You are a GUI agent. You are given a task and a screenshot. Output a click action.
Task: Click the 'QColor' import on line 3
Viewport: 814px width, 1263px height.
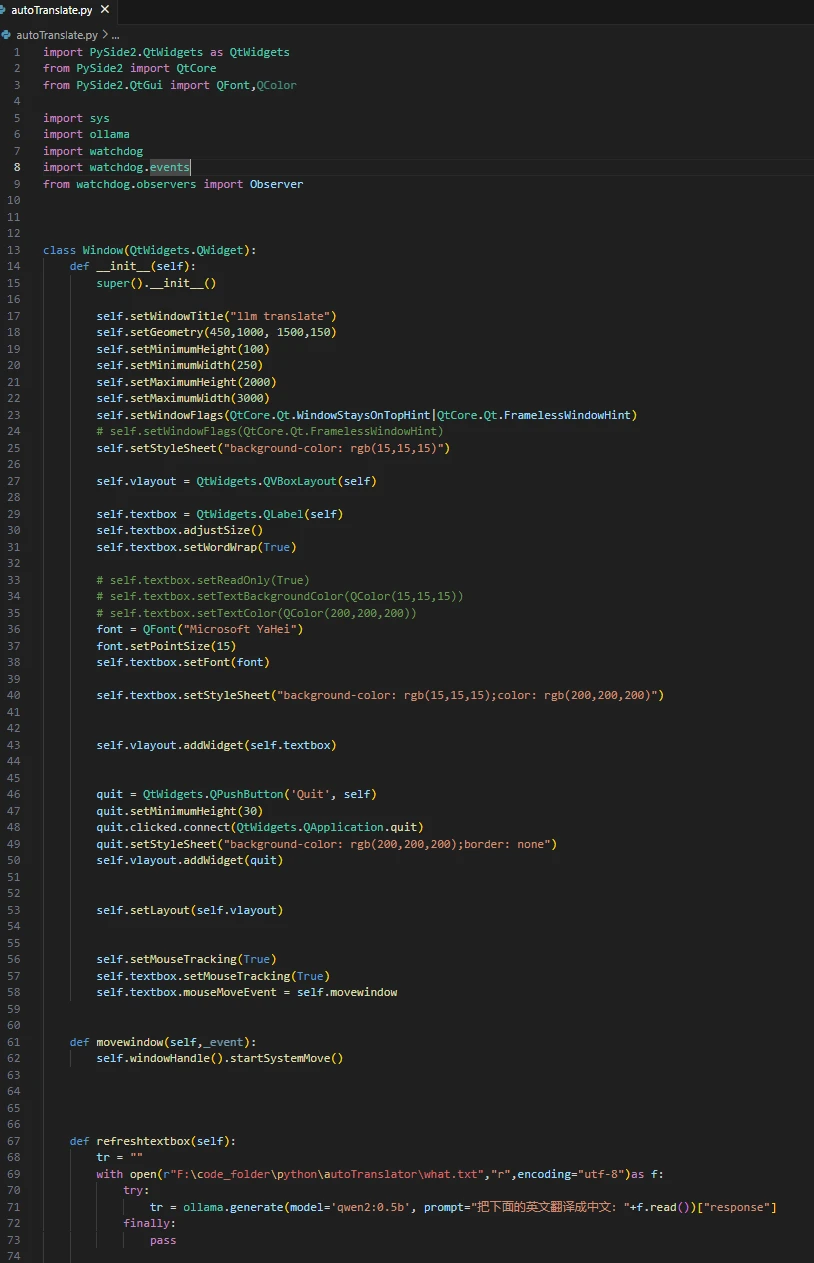(x=277, y=85)
